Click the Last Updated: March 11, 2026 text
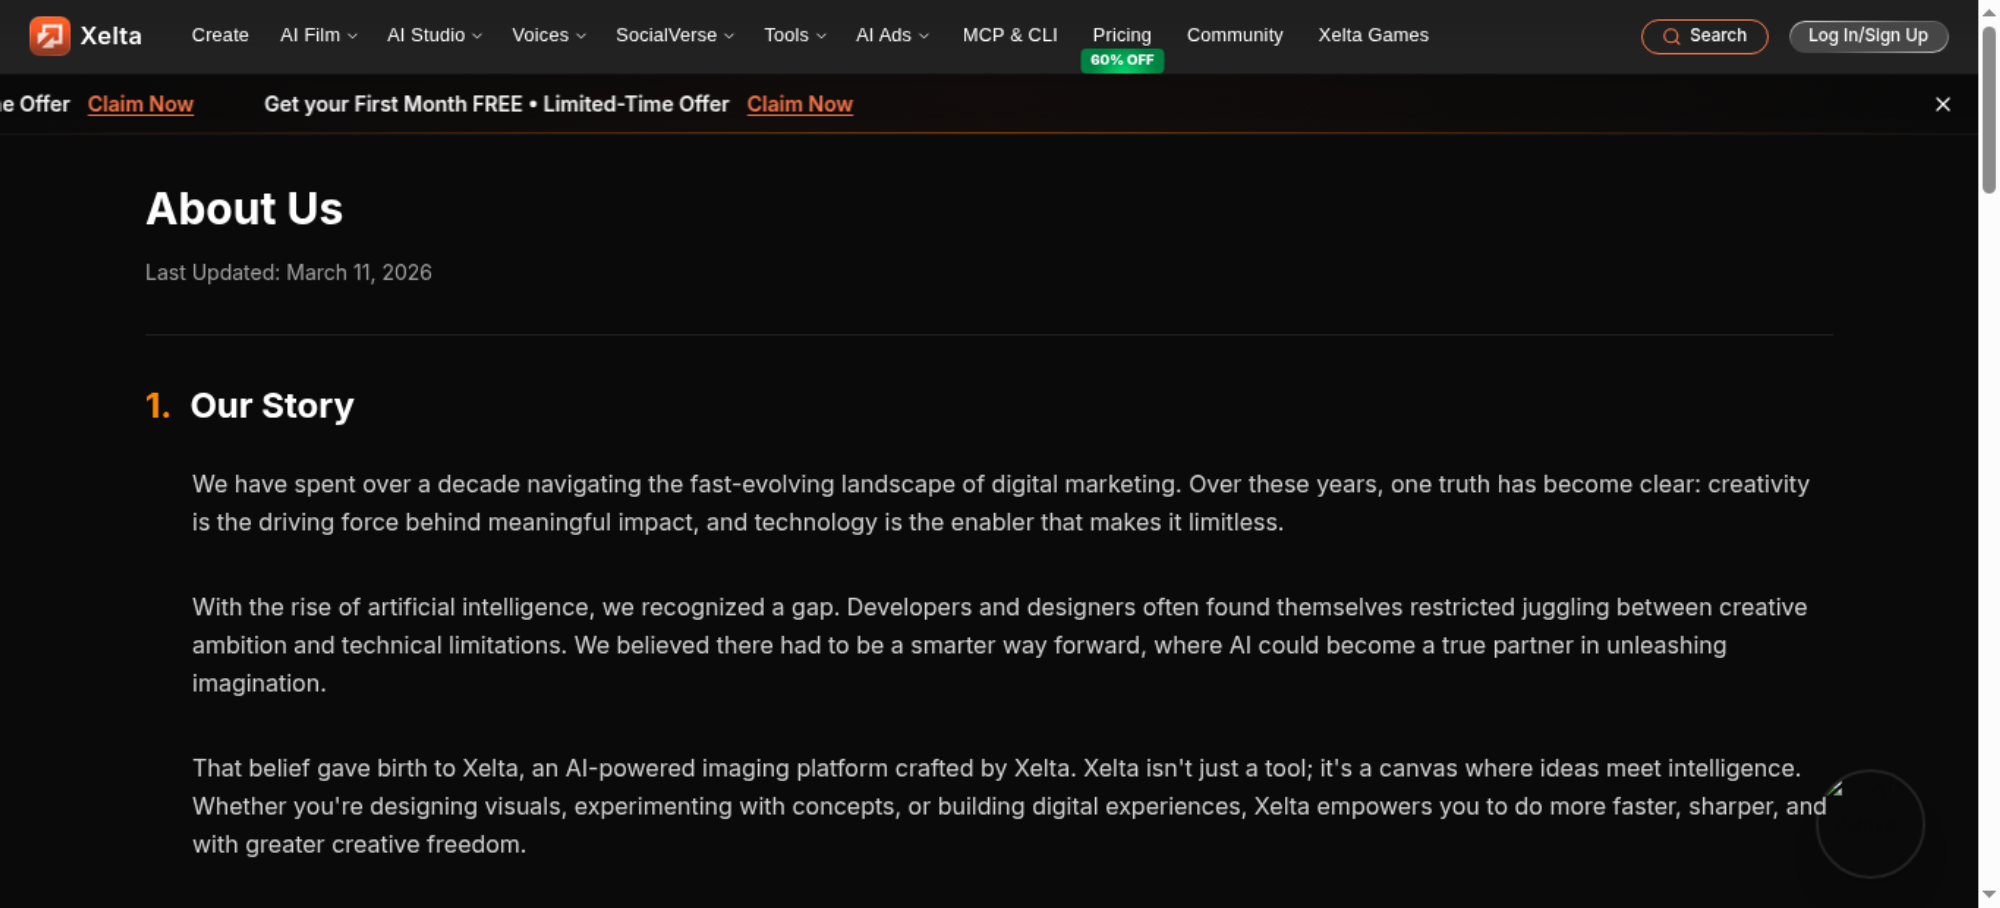Image resolution: width=2000 pixels, height=908 pixels. click(x=288, y=272)
